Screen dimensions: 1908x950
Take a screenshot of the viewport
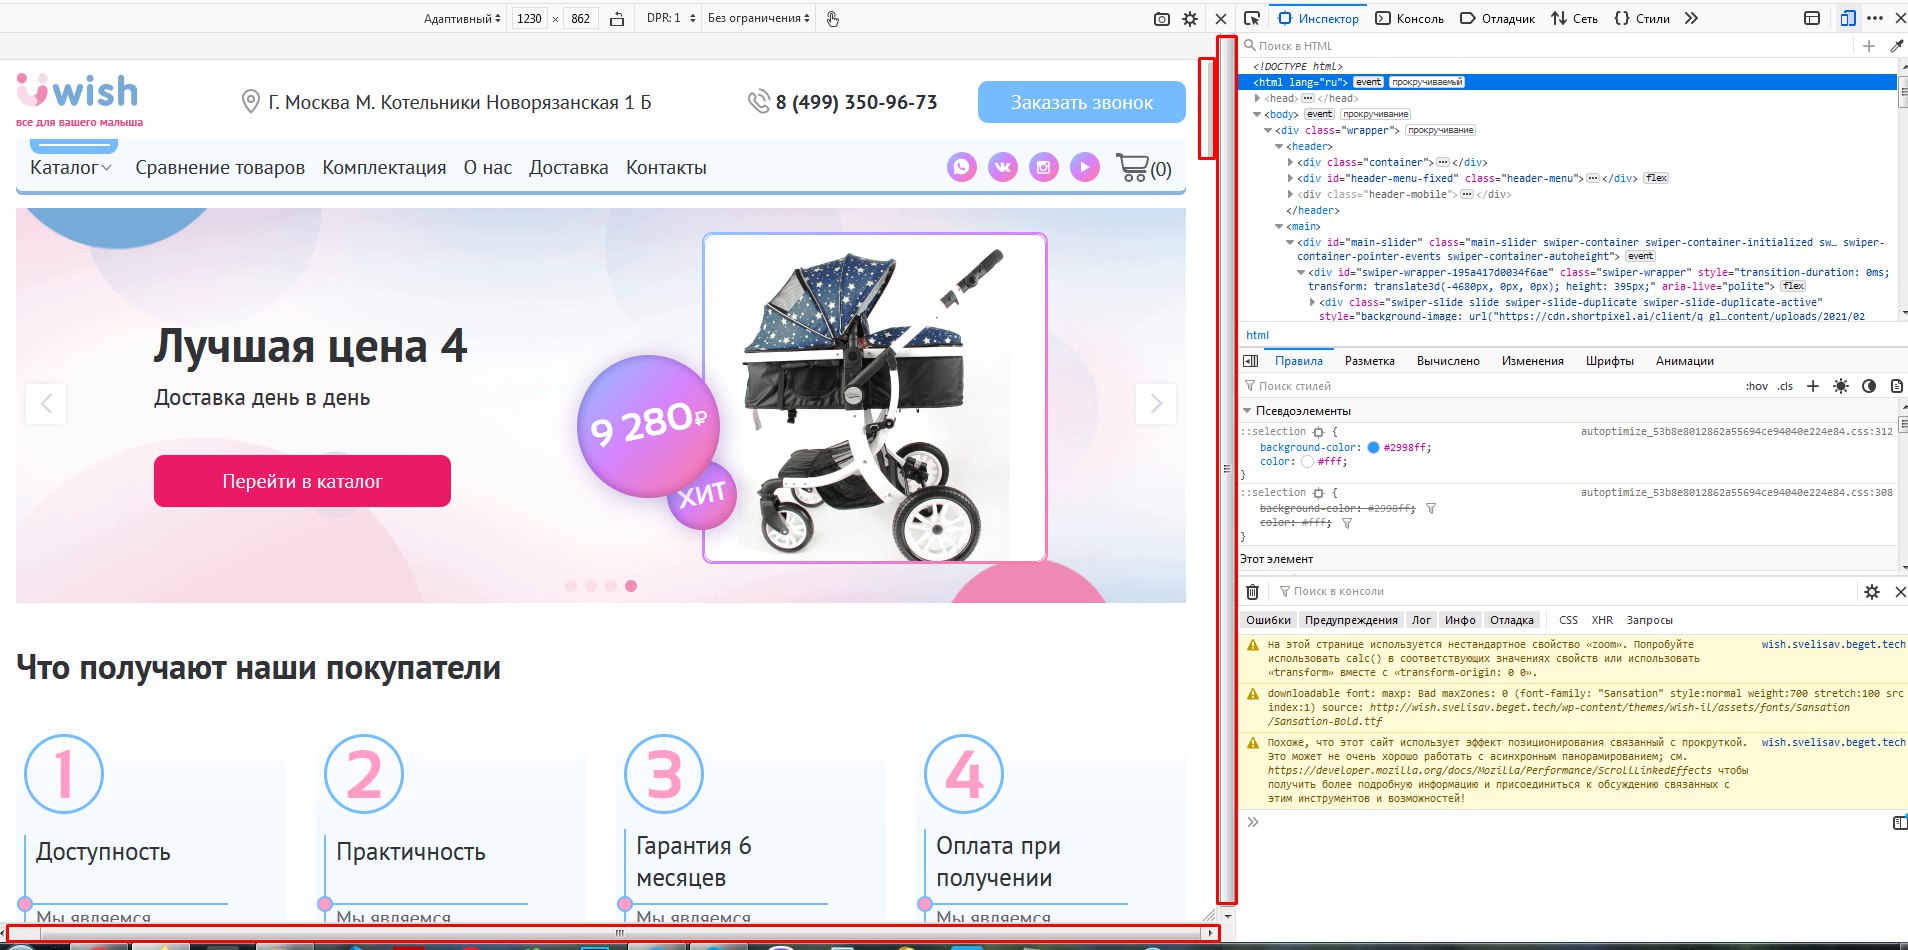pos(1162,19)
